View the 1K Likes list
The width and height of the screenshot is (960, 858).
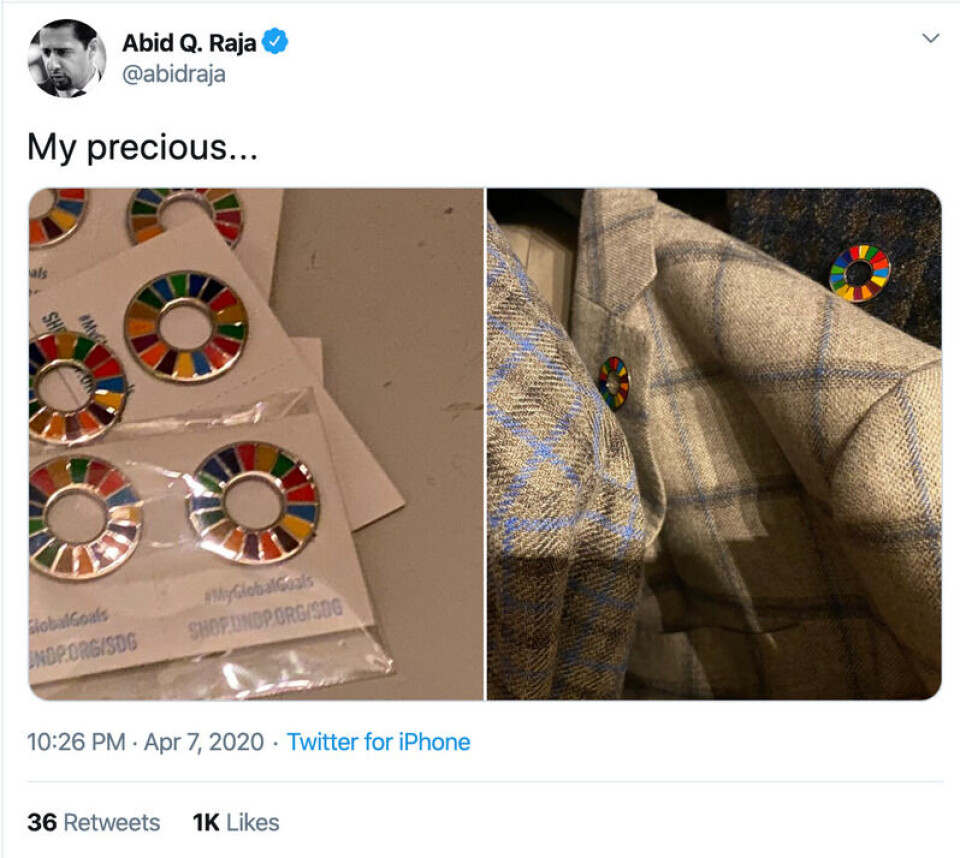point(236,822)
